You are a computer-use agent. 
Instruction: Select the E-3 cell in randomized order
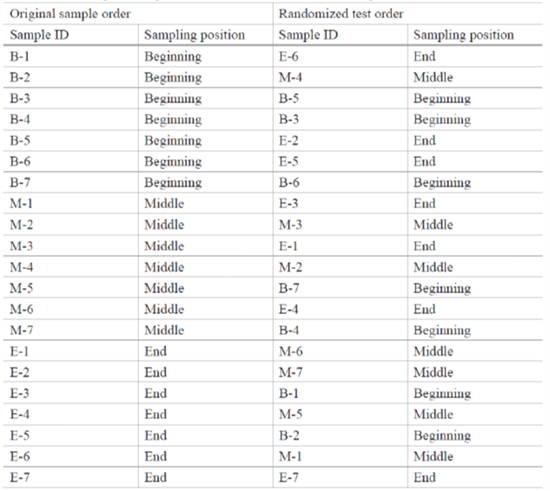click(x=340, y=203)
